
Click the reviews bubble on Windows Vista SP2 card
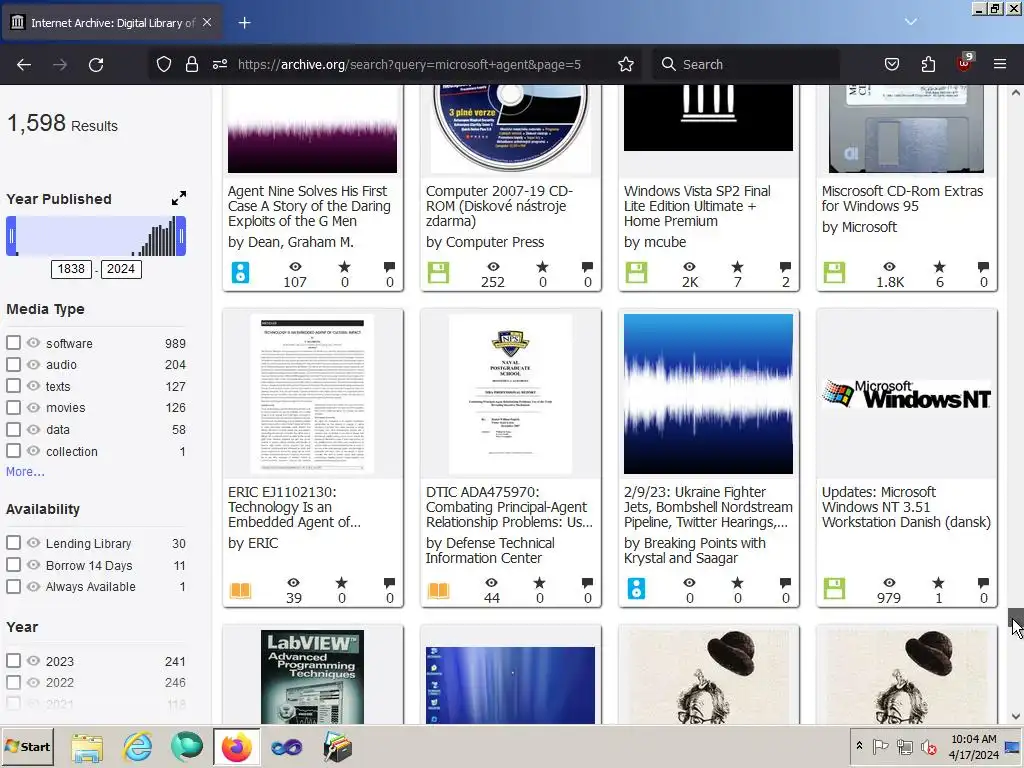click(x=785, y=266)
